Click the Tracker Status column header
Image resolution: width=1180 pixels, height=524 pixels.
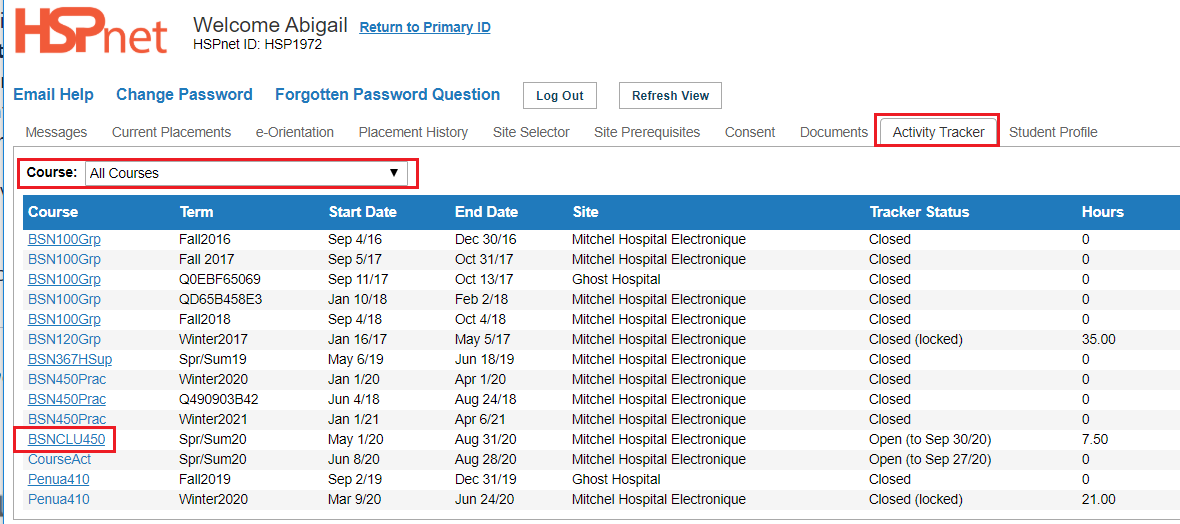click(x=919, y=212)
